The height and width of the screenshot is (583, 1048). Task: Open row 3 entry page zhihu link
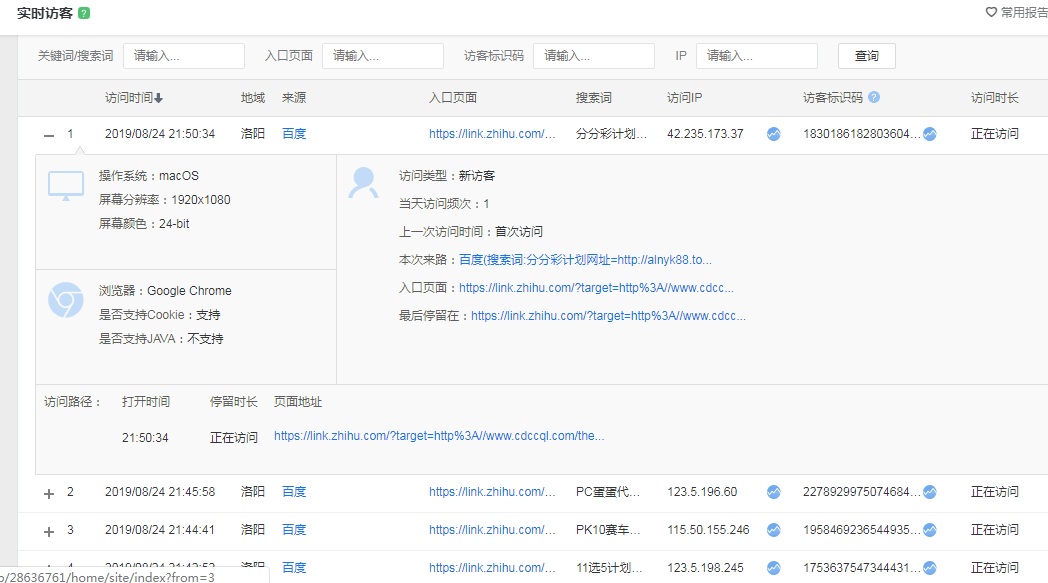click(x=492, y=530)
